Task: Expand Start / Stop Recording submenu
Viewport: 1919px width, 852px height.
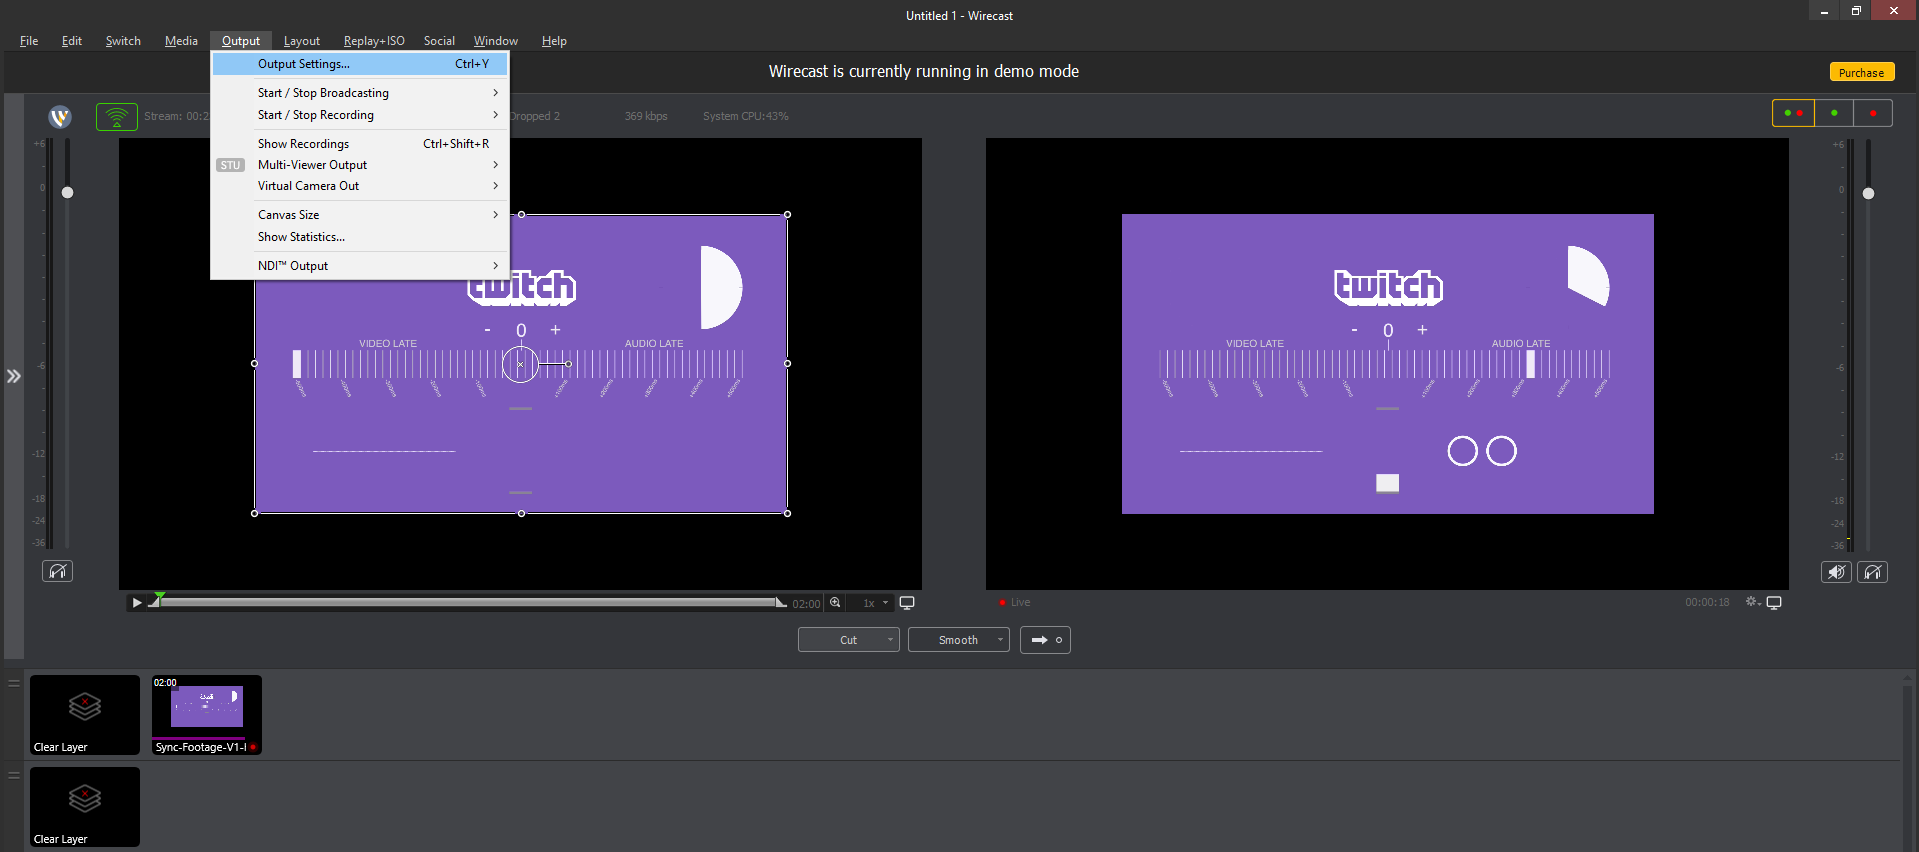Action: coord(360,115)
